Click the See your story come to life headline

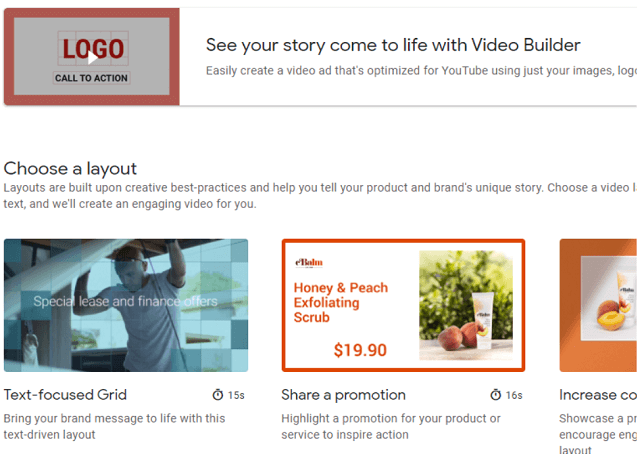(x=393, y=45)
